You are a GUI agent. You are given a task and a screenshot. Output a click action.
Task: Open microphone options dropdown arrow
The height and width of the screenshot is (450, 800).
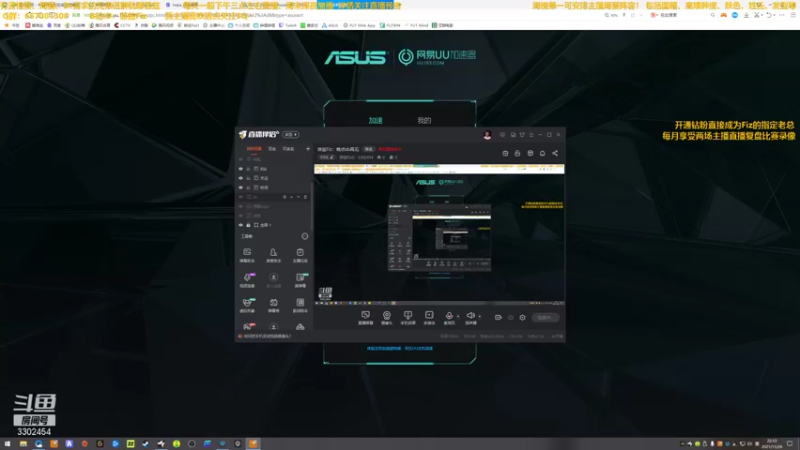click(458, 316)
